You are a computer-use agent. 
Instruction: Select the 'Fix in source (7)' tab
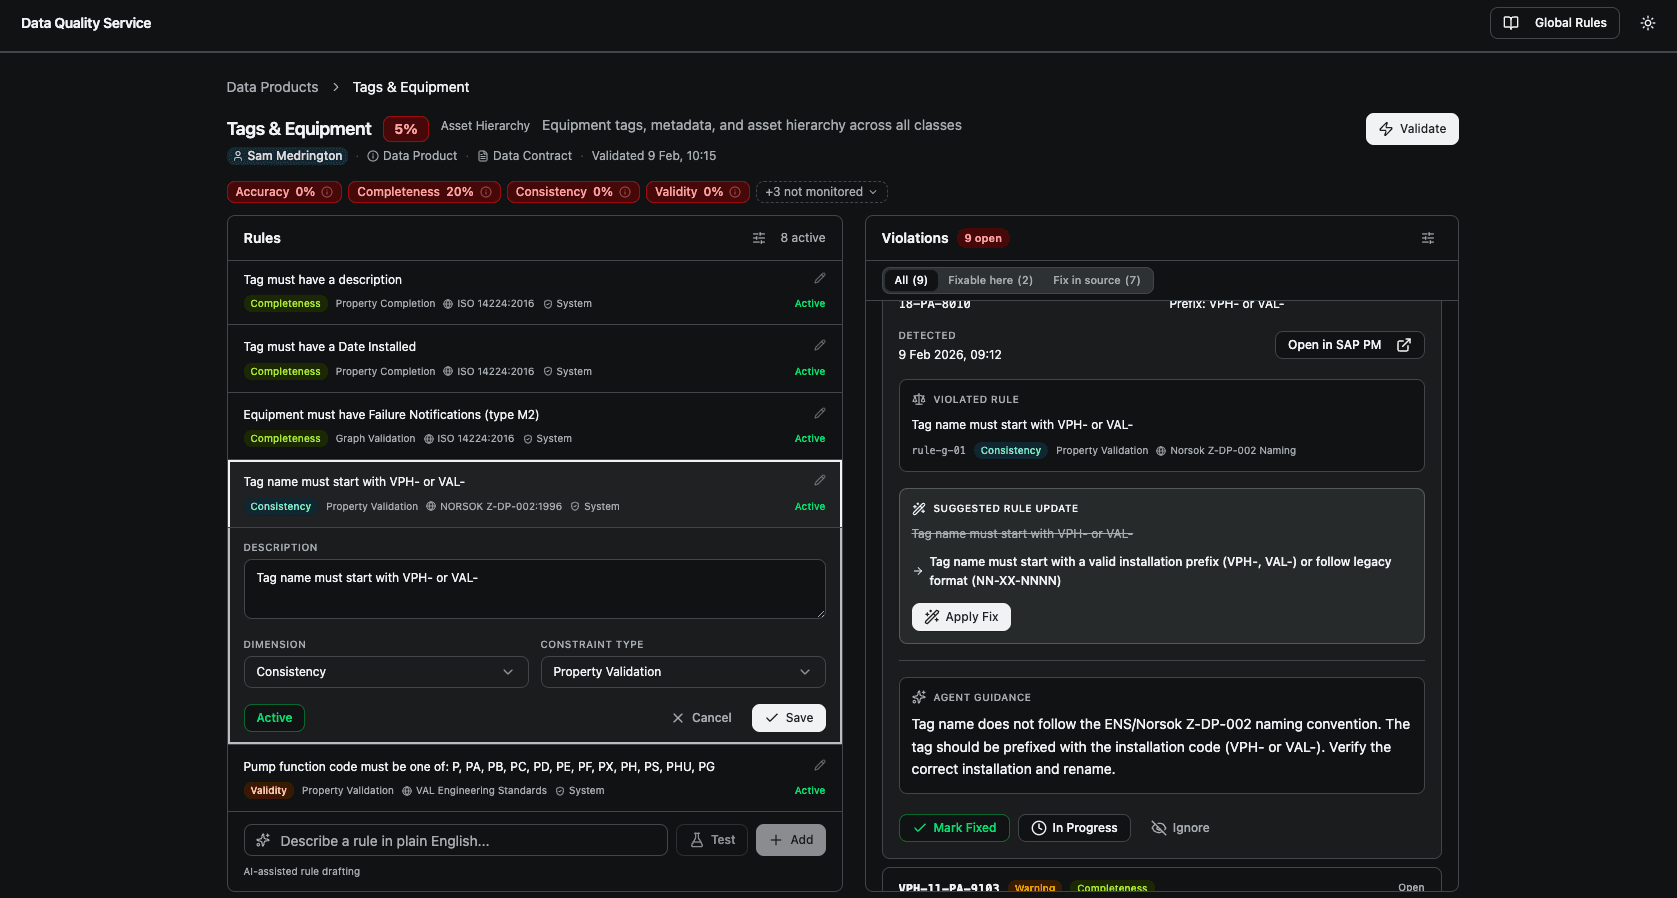(1096, 280)
